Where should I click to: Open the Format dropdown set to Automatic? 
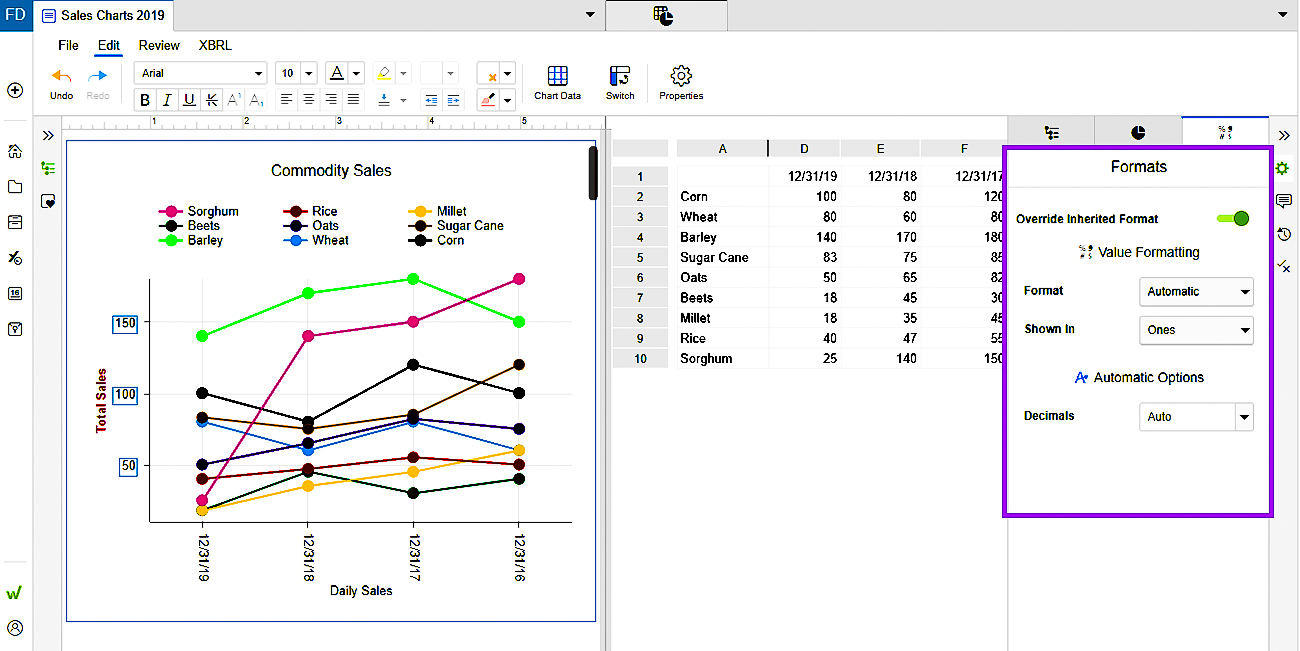click(x=1196, y=292)
